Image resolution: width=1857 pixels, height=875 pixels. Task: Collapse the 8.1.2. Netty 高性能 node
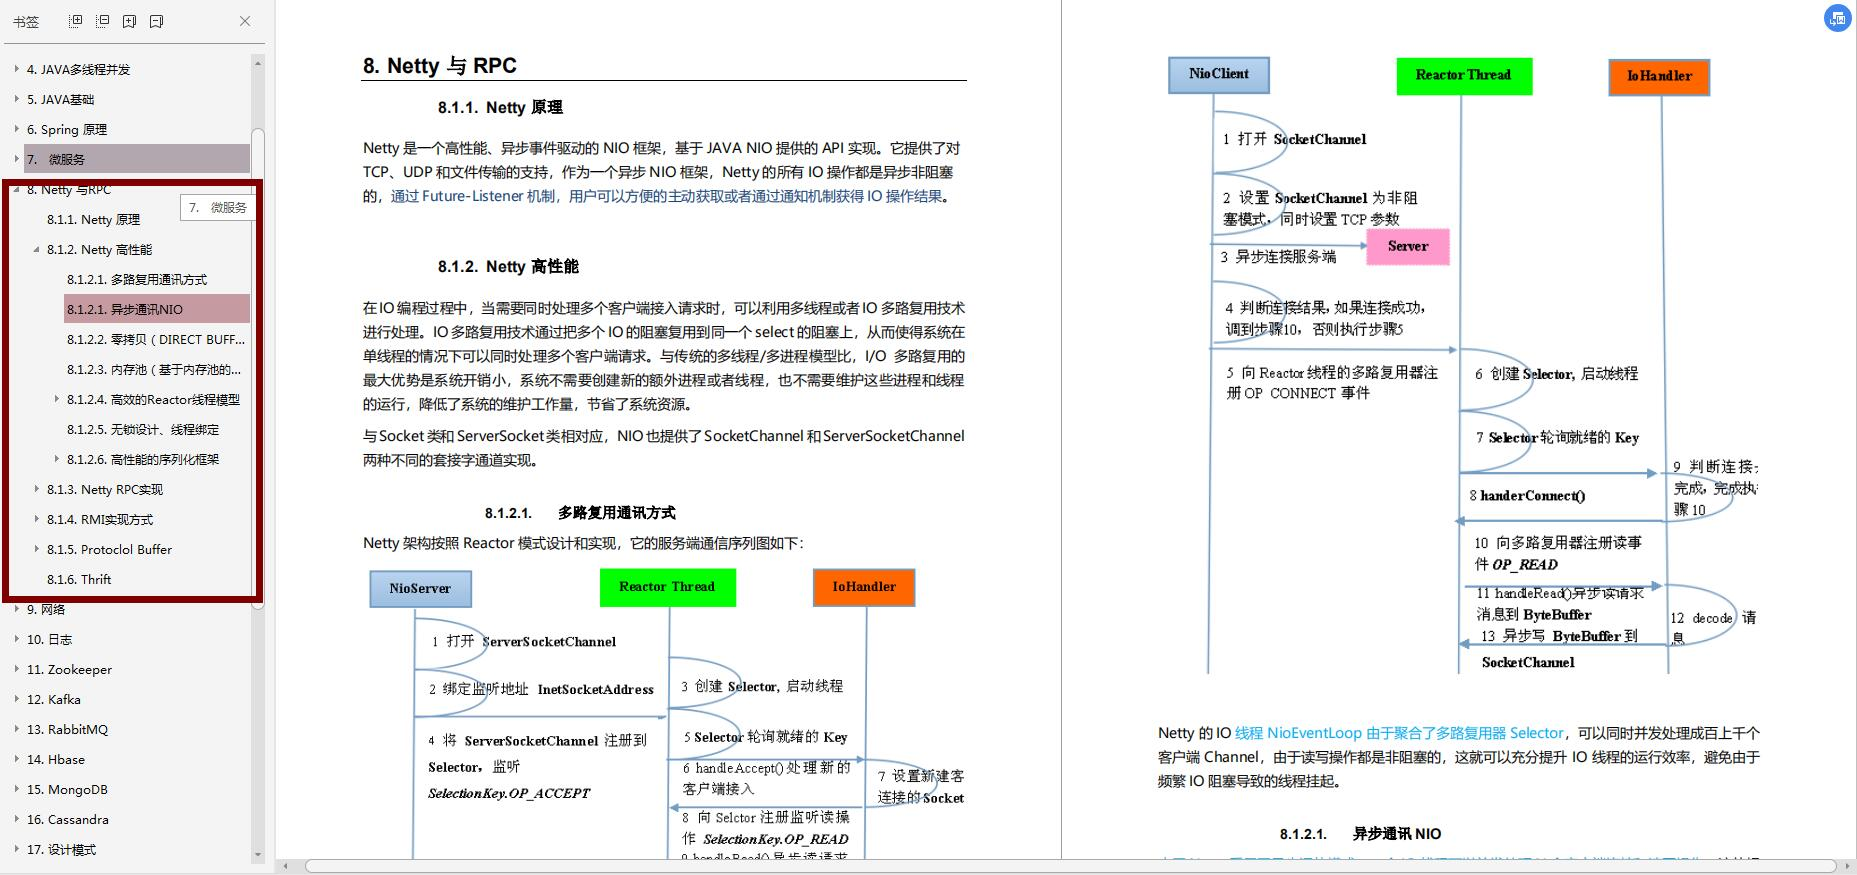[x=37, y=249]
